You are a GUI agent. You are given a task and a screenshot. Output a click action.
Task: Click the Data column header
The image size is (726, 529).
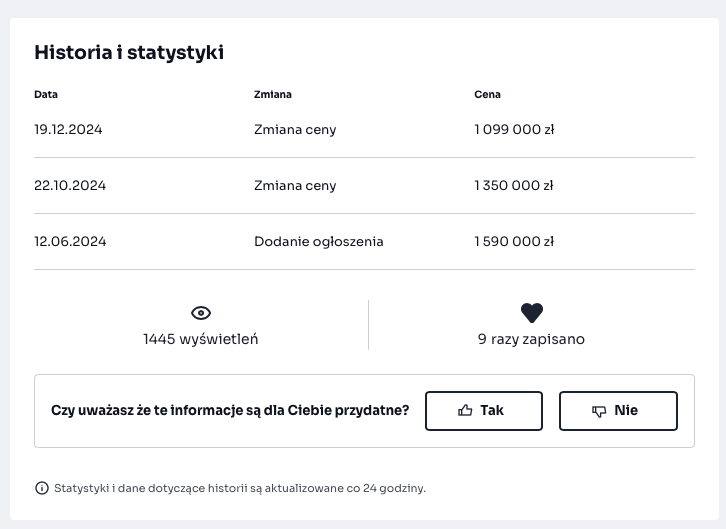click(x=46, y=95)
